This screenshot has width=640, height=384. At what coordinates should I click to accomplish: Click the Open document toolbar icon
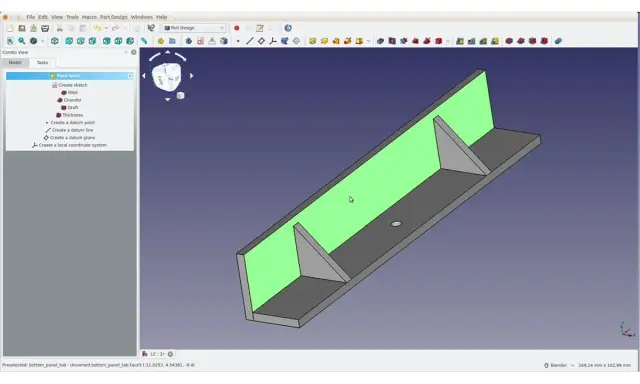pyautogui.click(x=22, y=28)
